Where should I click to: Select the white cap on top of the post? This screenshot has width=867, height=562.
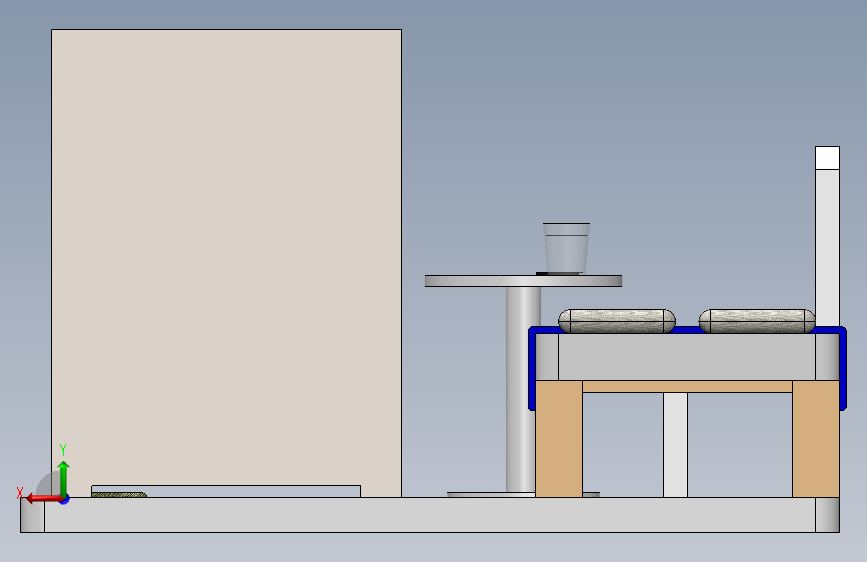(x=827, y=158)
